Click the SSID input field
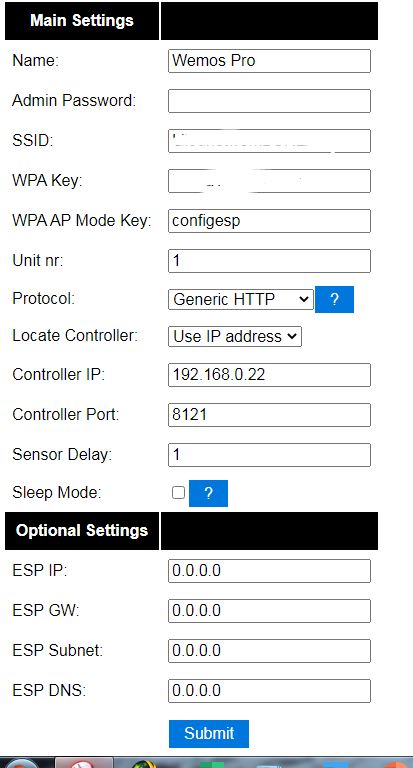The width and height of the screenshot is (413, 768). [269, 141]
